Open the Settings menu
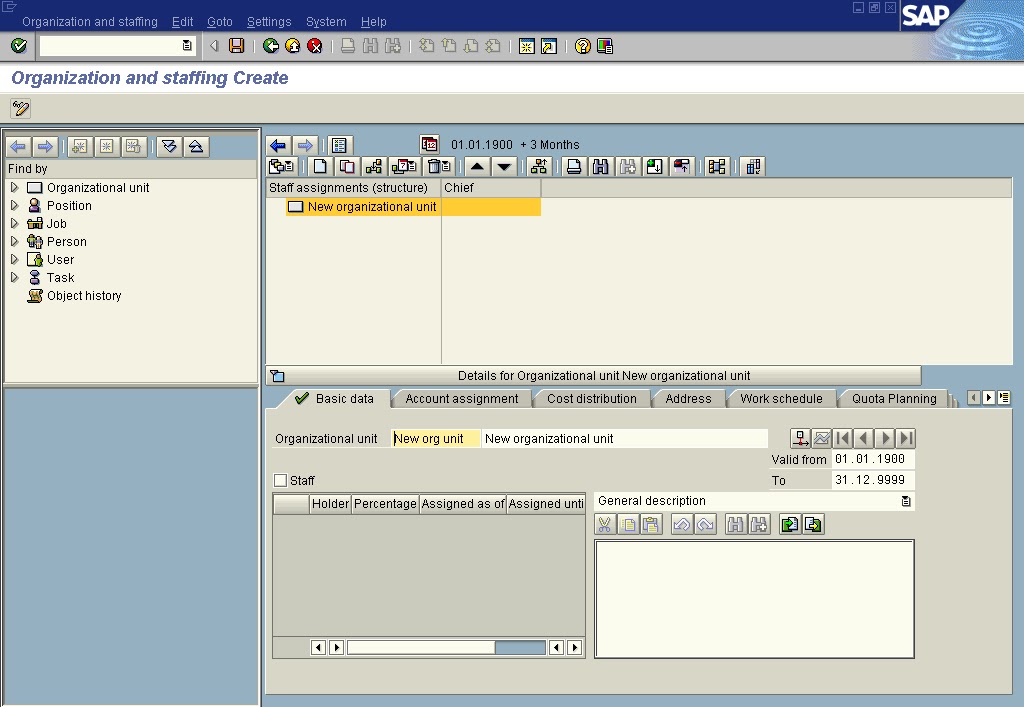Screen dimensions: 1024x707 tap(268, 21)
